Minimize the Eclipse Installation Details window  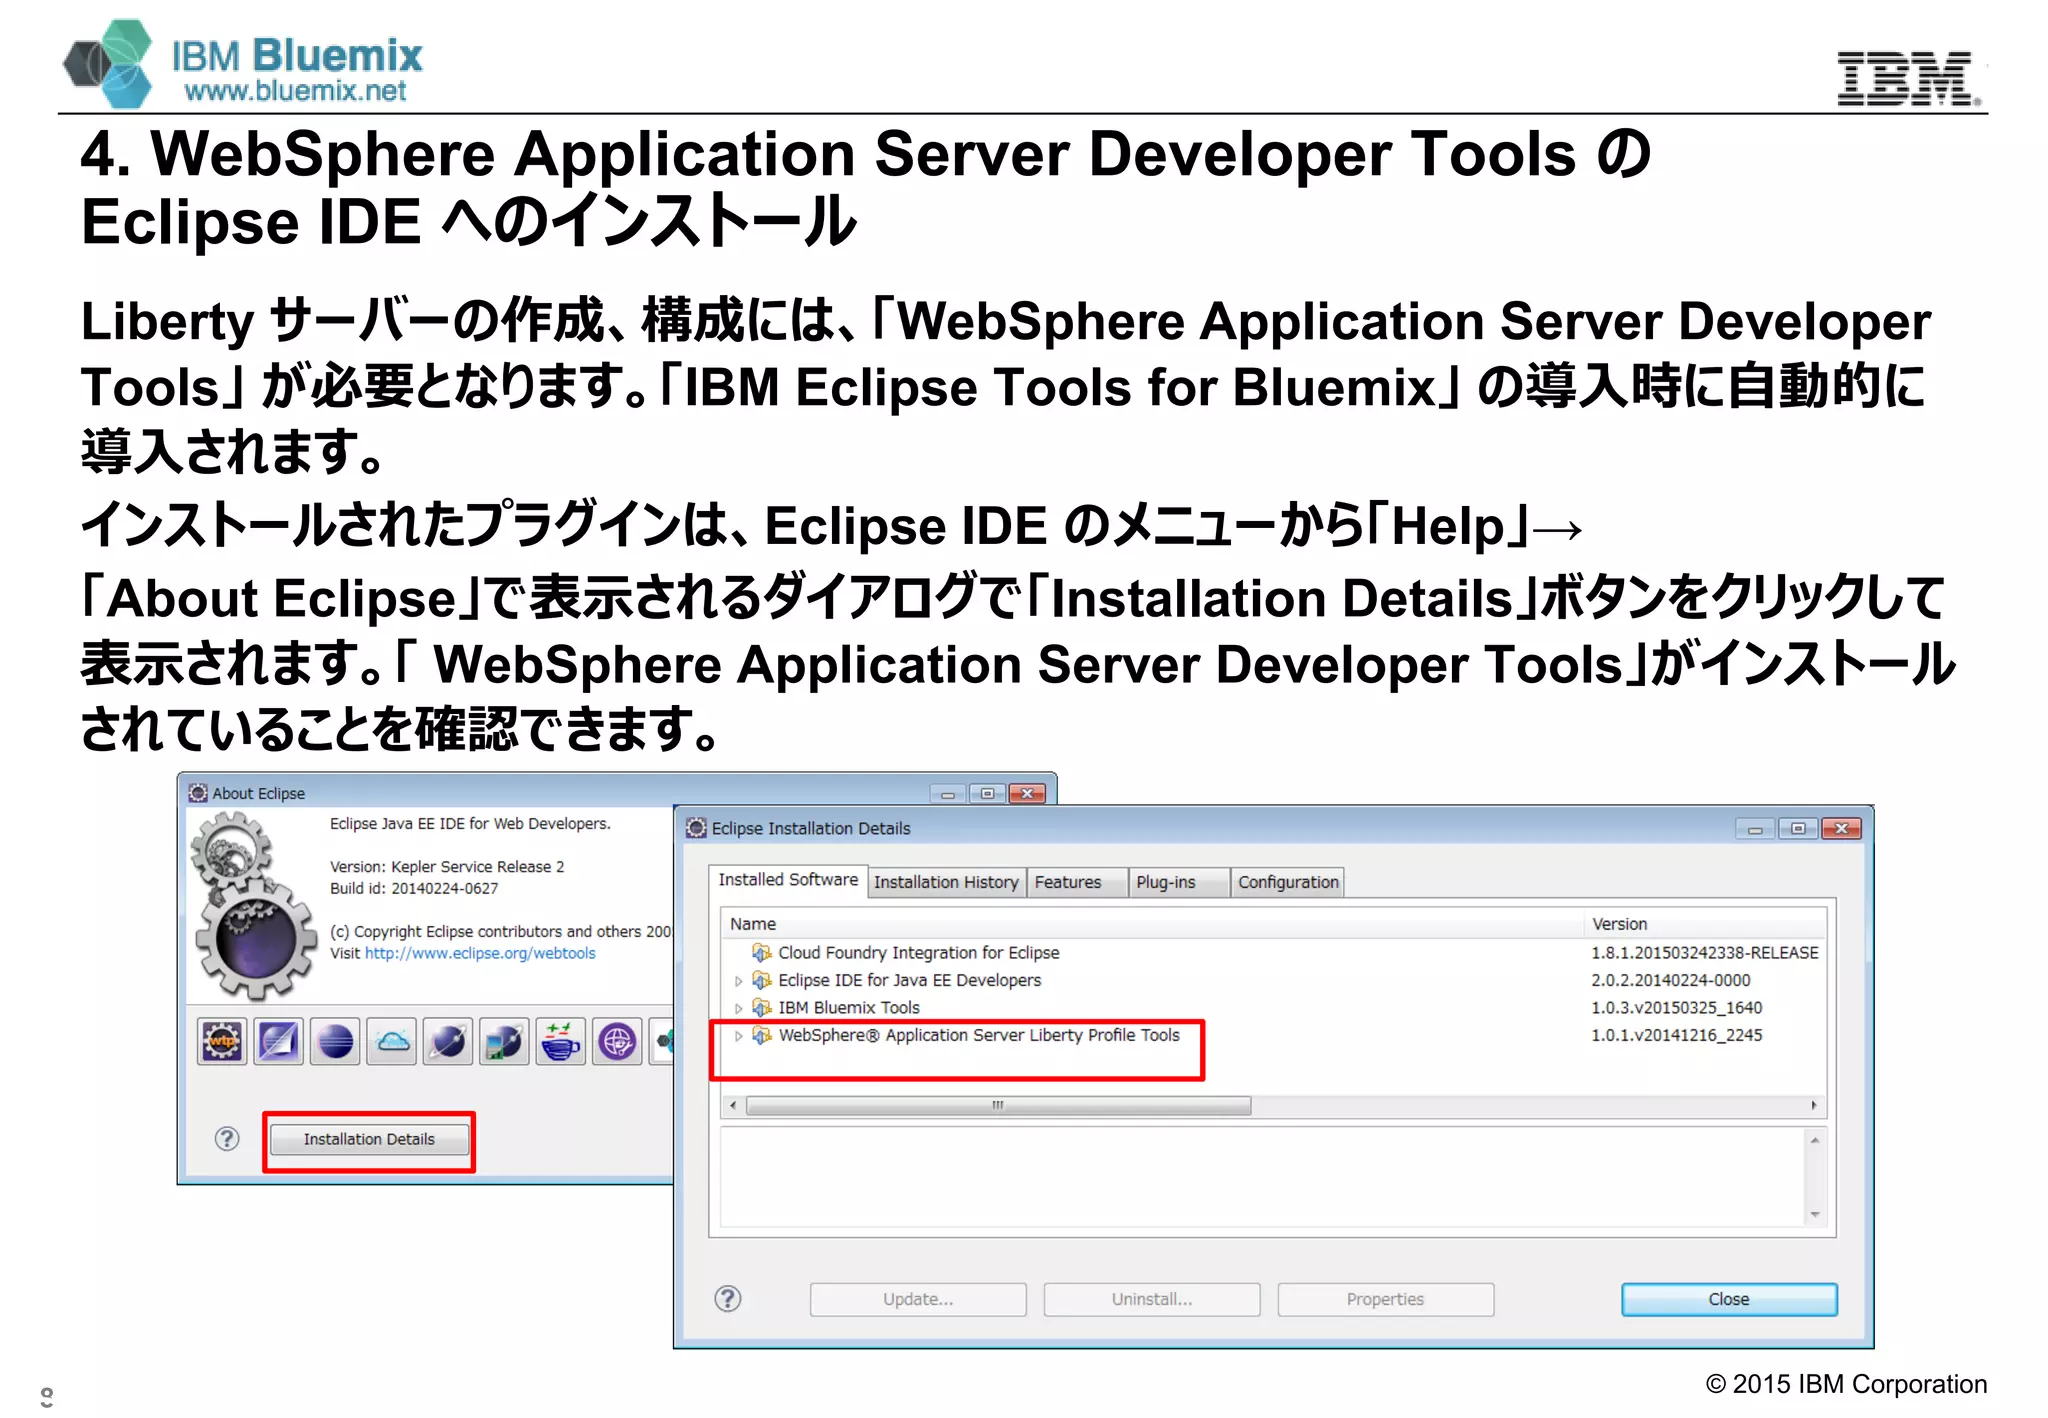tap(1755, 828)
